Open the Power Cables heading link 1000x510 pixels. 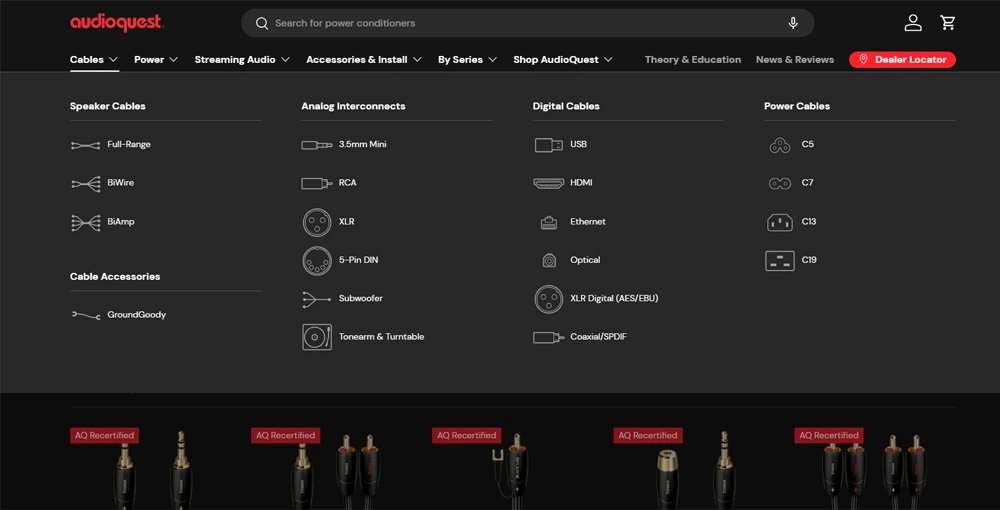pyautogui.click(x=797, y=106)
